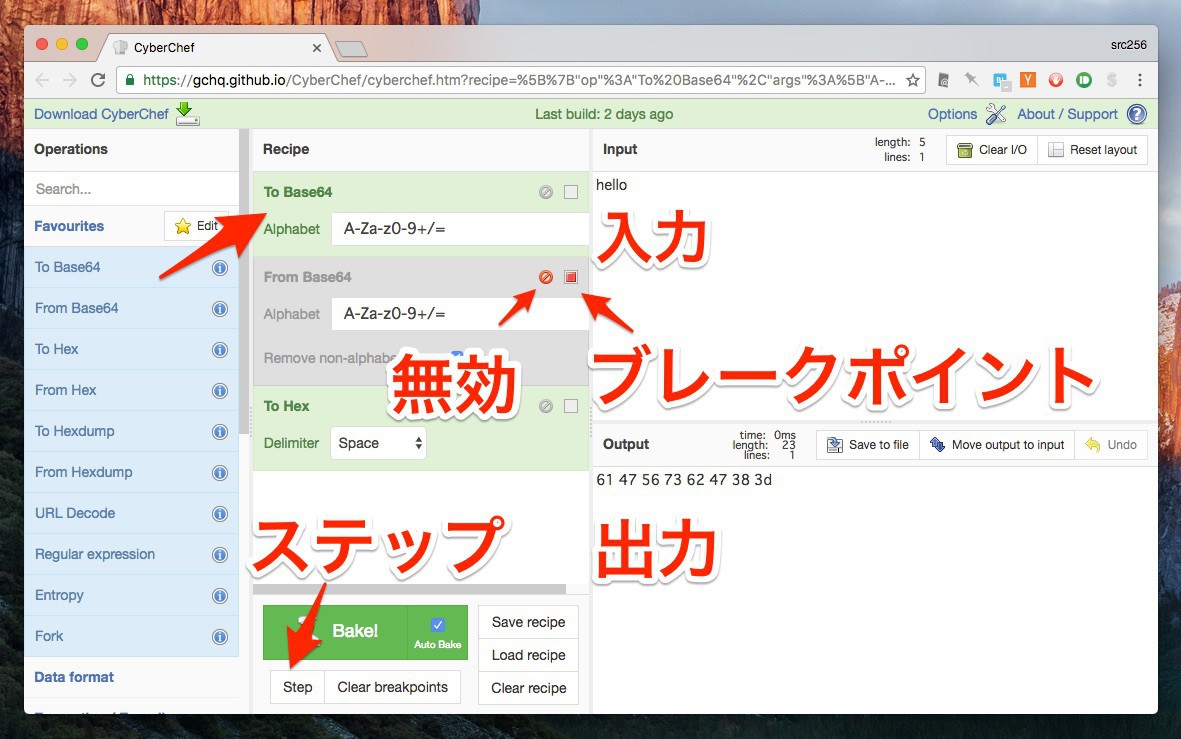Click Load recipe
The height and width of the screenshot is (739, 1181).
click(528, 655)
